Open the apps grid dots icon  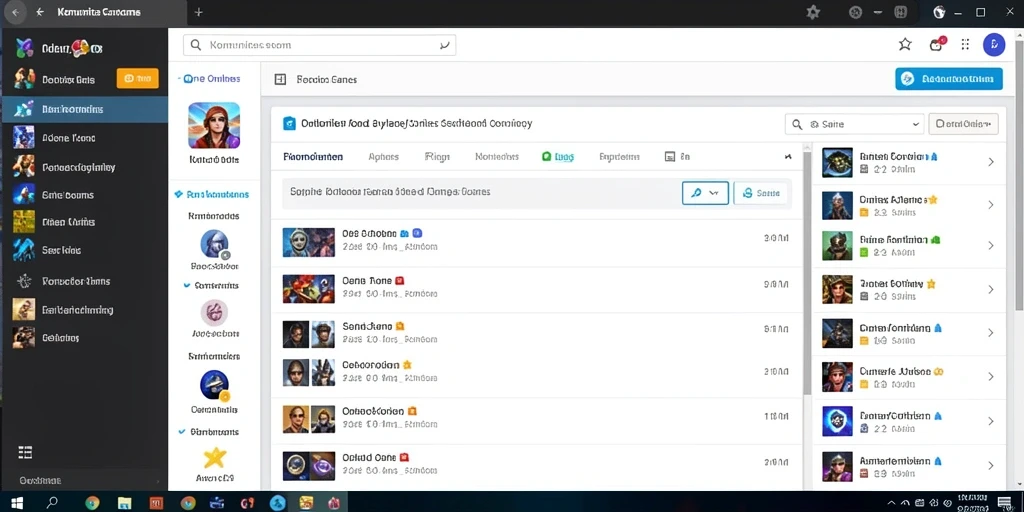click(x=965, y=44)
